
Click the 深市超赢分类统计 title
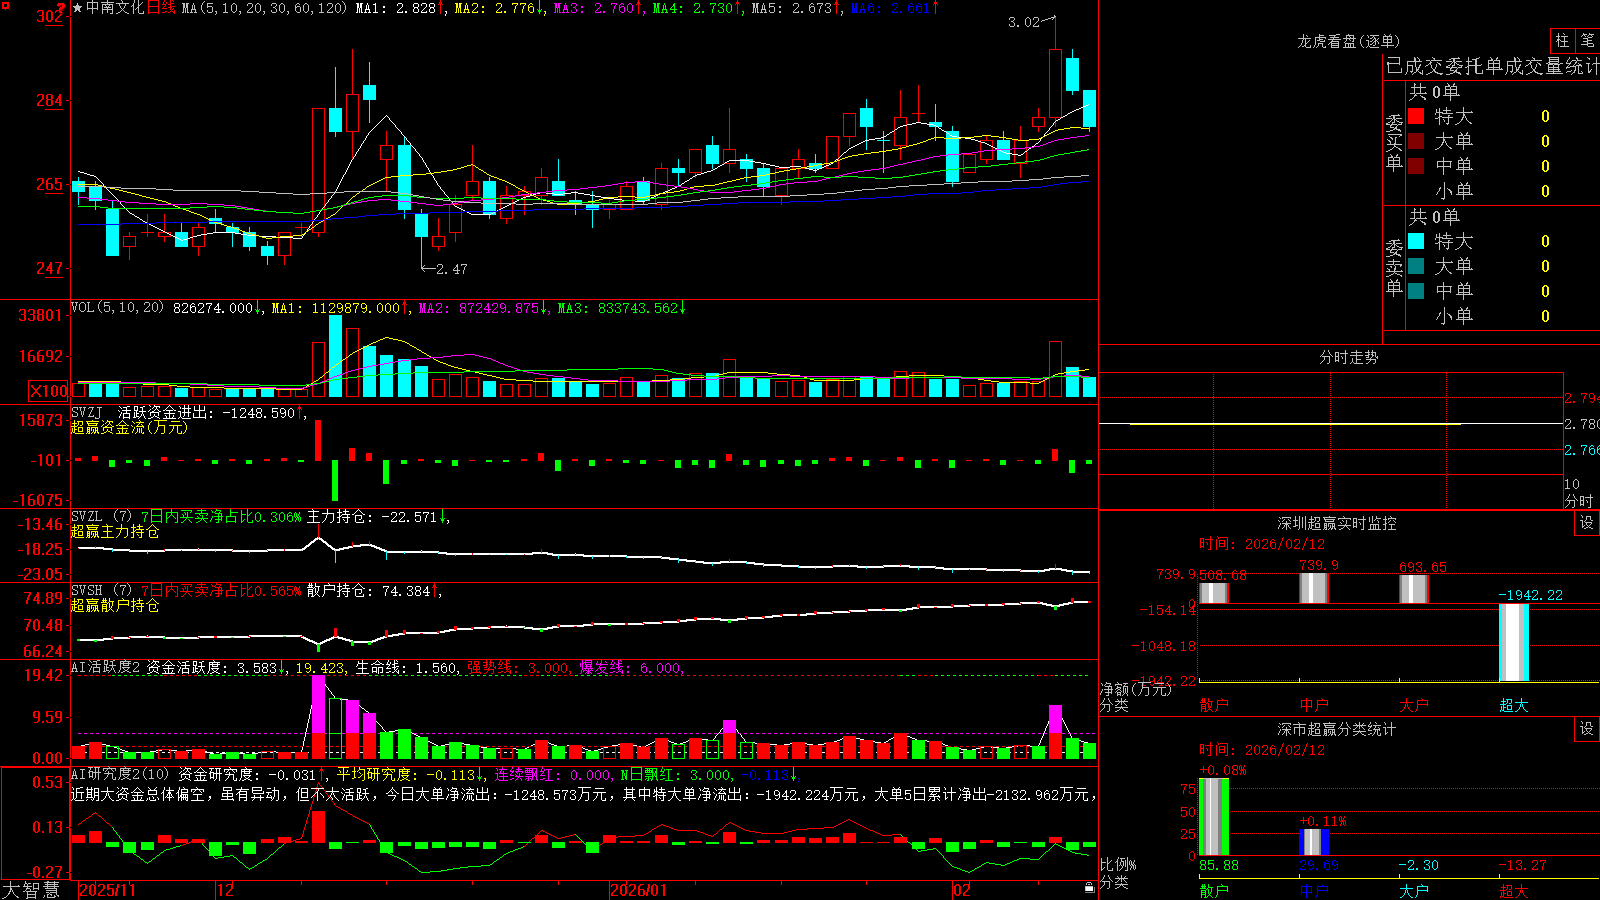click(1336, 729)
